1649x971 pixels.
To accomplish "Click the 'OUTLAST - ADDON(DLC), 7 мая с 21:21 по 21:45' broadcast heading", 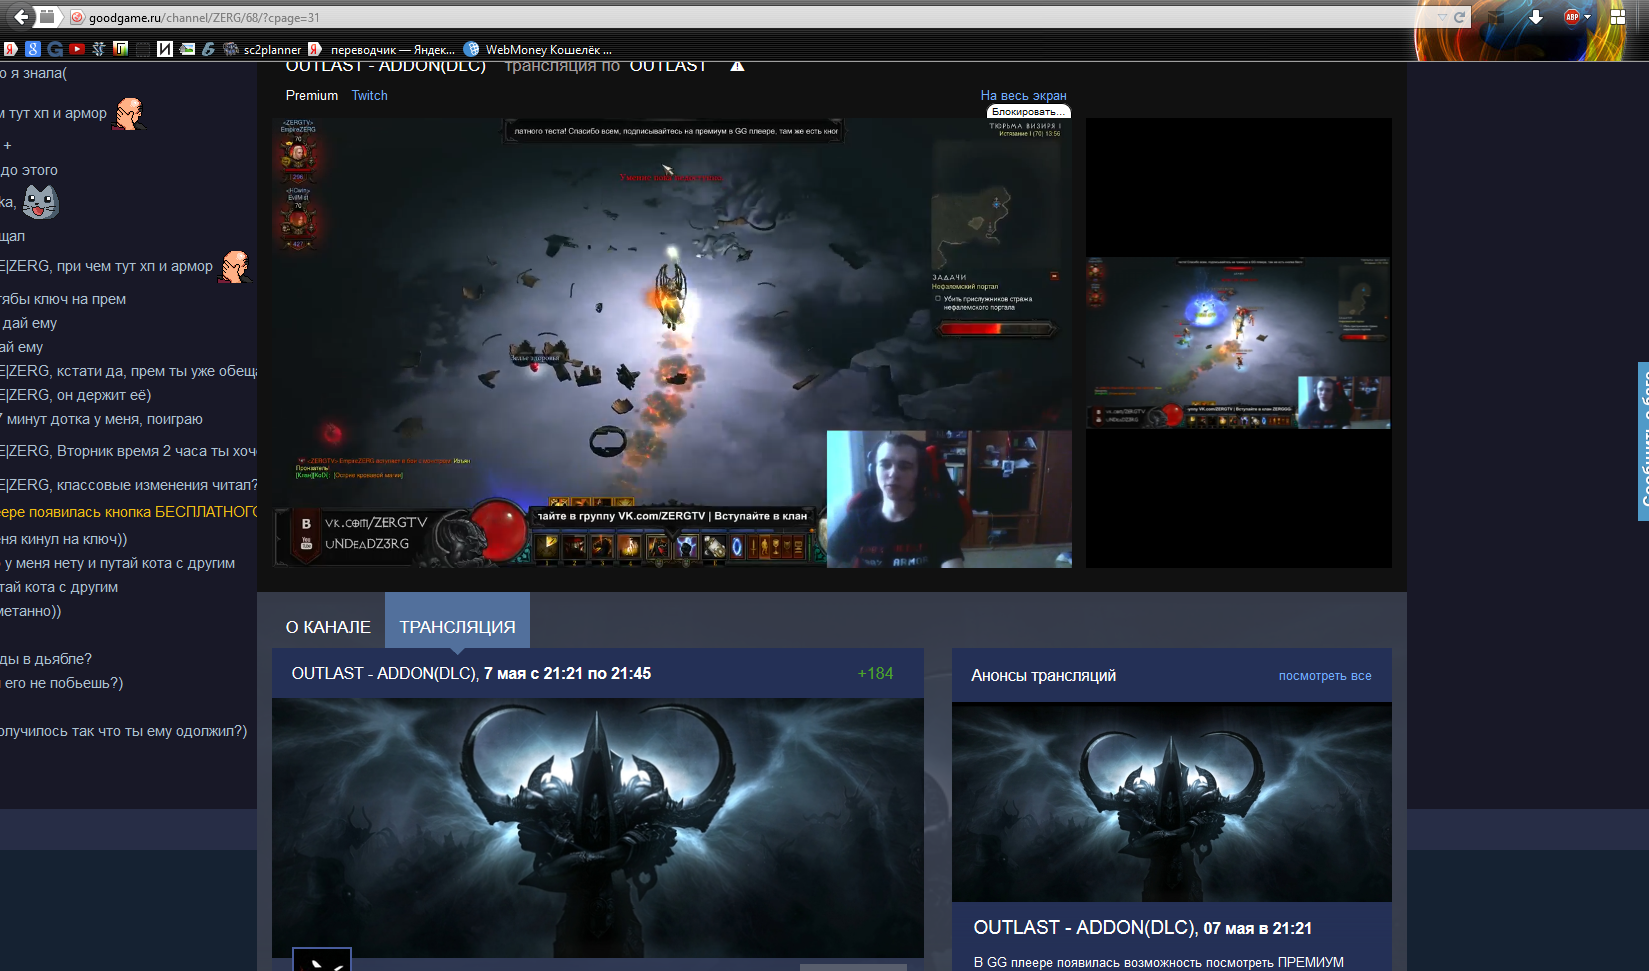I will point(471,674).
